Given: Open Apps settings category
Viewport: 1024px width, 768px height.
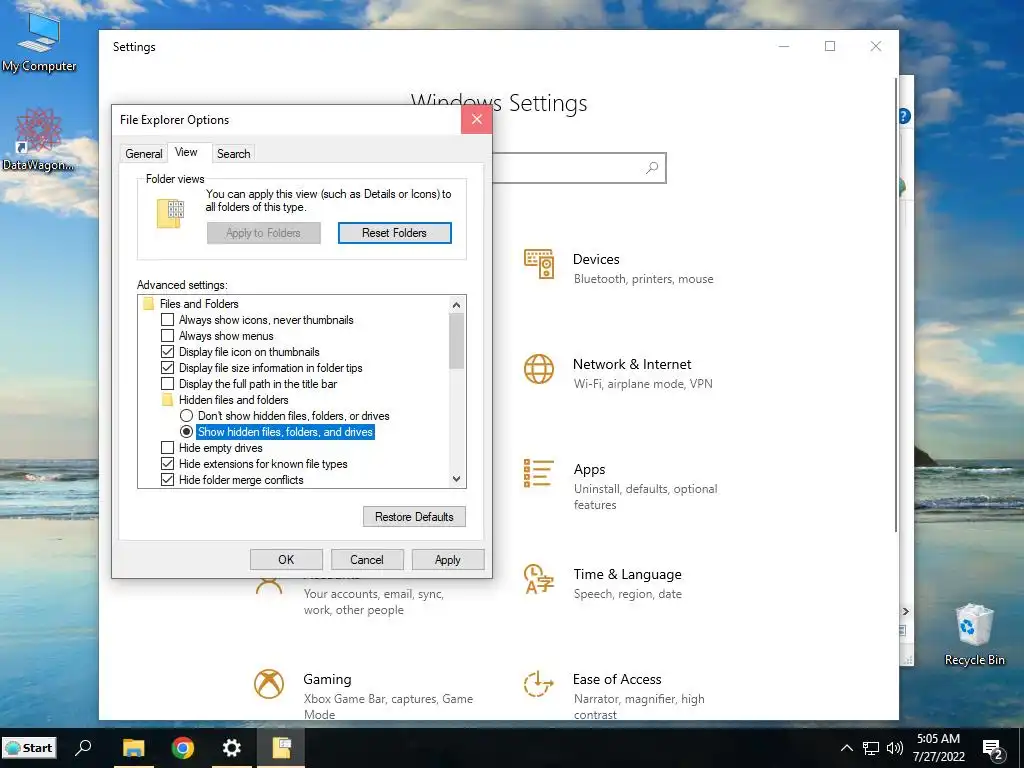Looking at the screenshot, I should pos(620,487).
